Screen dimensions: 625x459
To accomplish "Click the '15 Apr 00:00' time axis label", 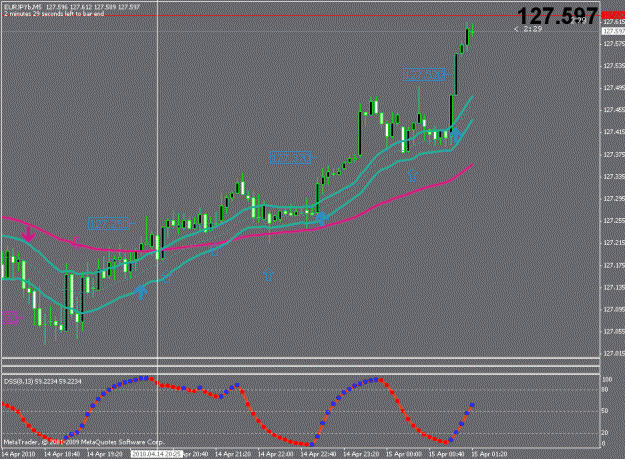I will (x=404, y=454).
